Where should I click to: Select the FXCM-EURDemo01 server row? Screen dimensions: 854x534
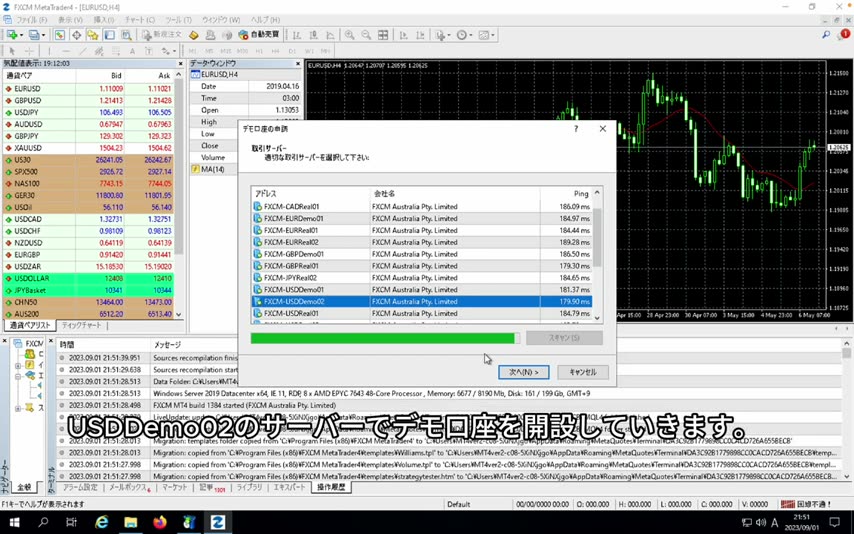click(422, 219)
